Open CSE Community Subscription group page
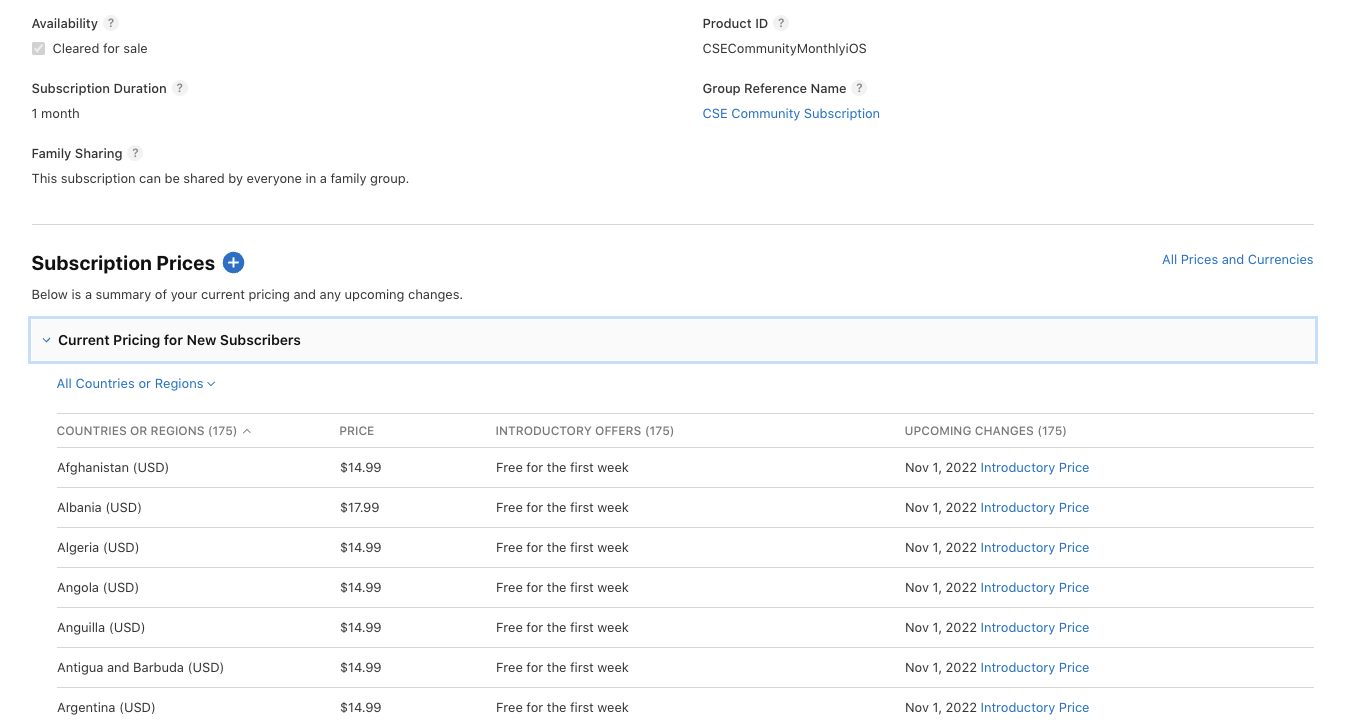1361x724 pixels. 791,113
